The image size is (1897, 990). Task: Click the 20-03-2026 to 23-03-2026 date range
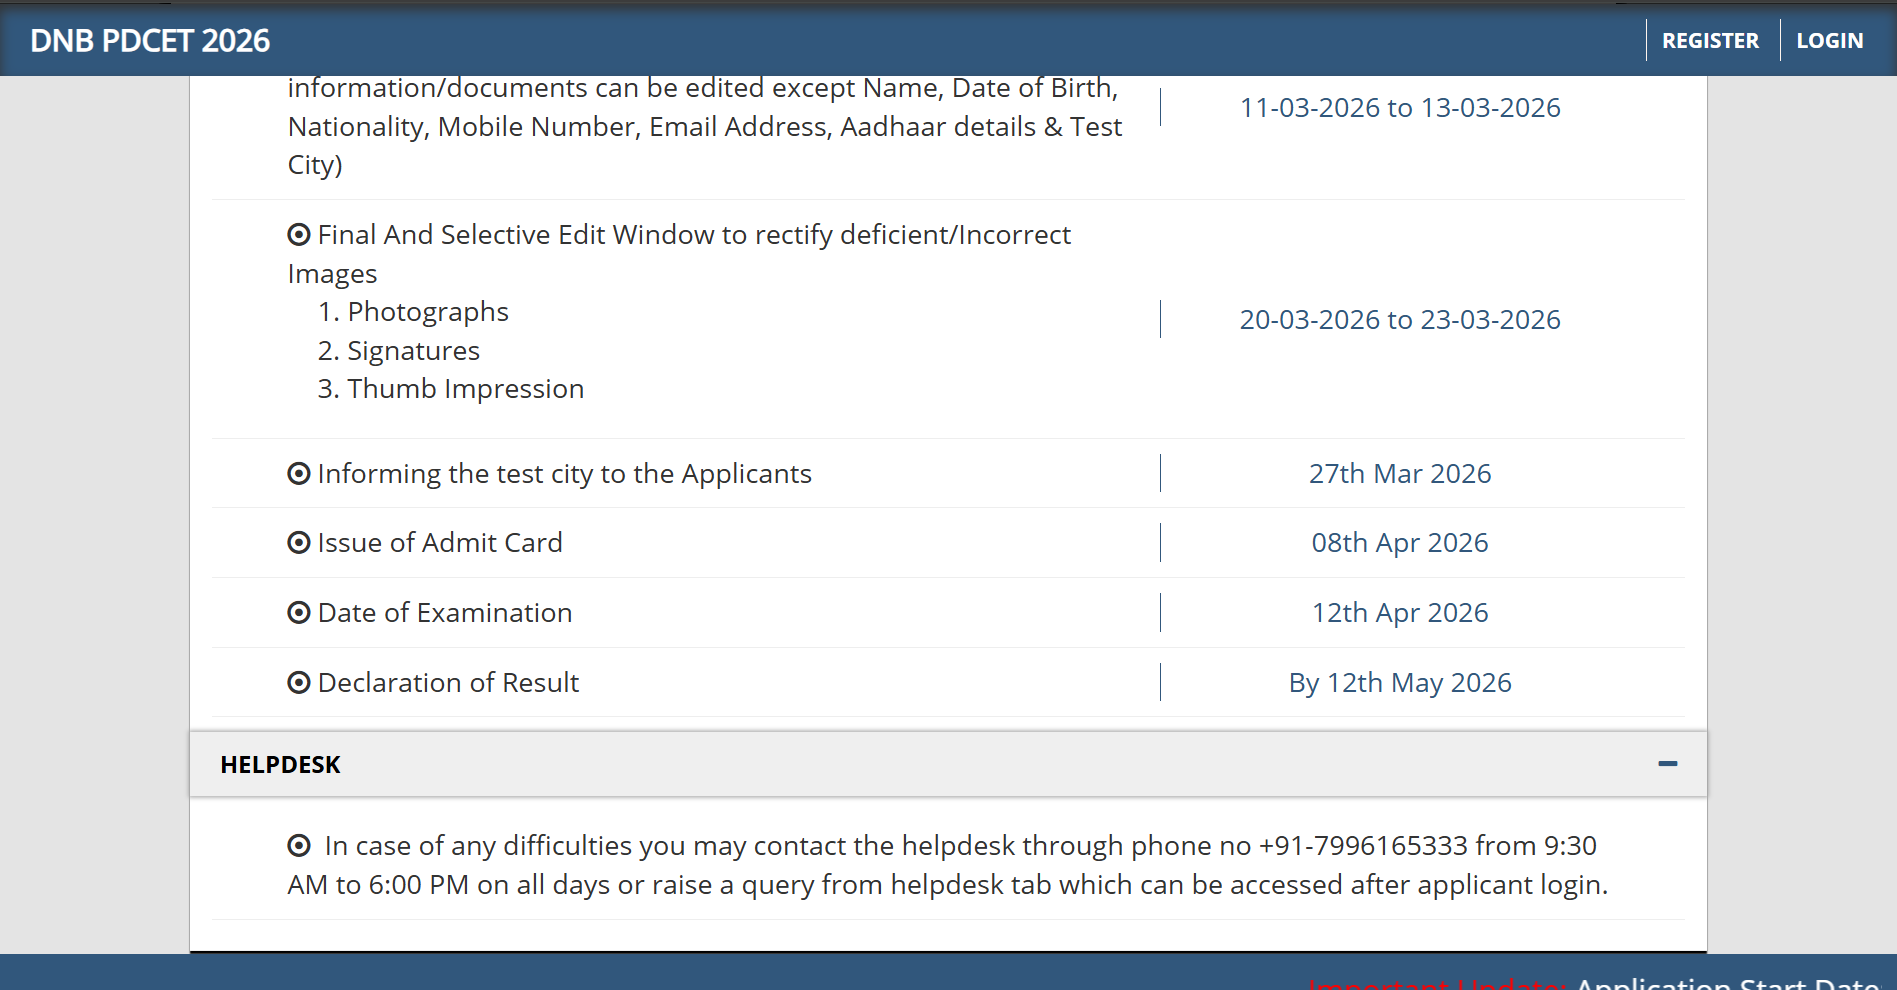click(1399, 320)
